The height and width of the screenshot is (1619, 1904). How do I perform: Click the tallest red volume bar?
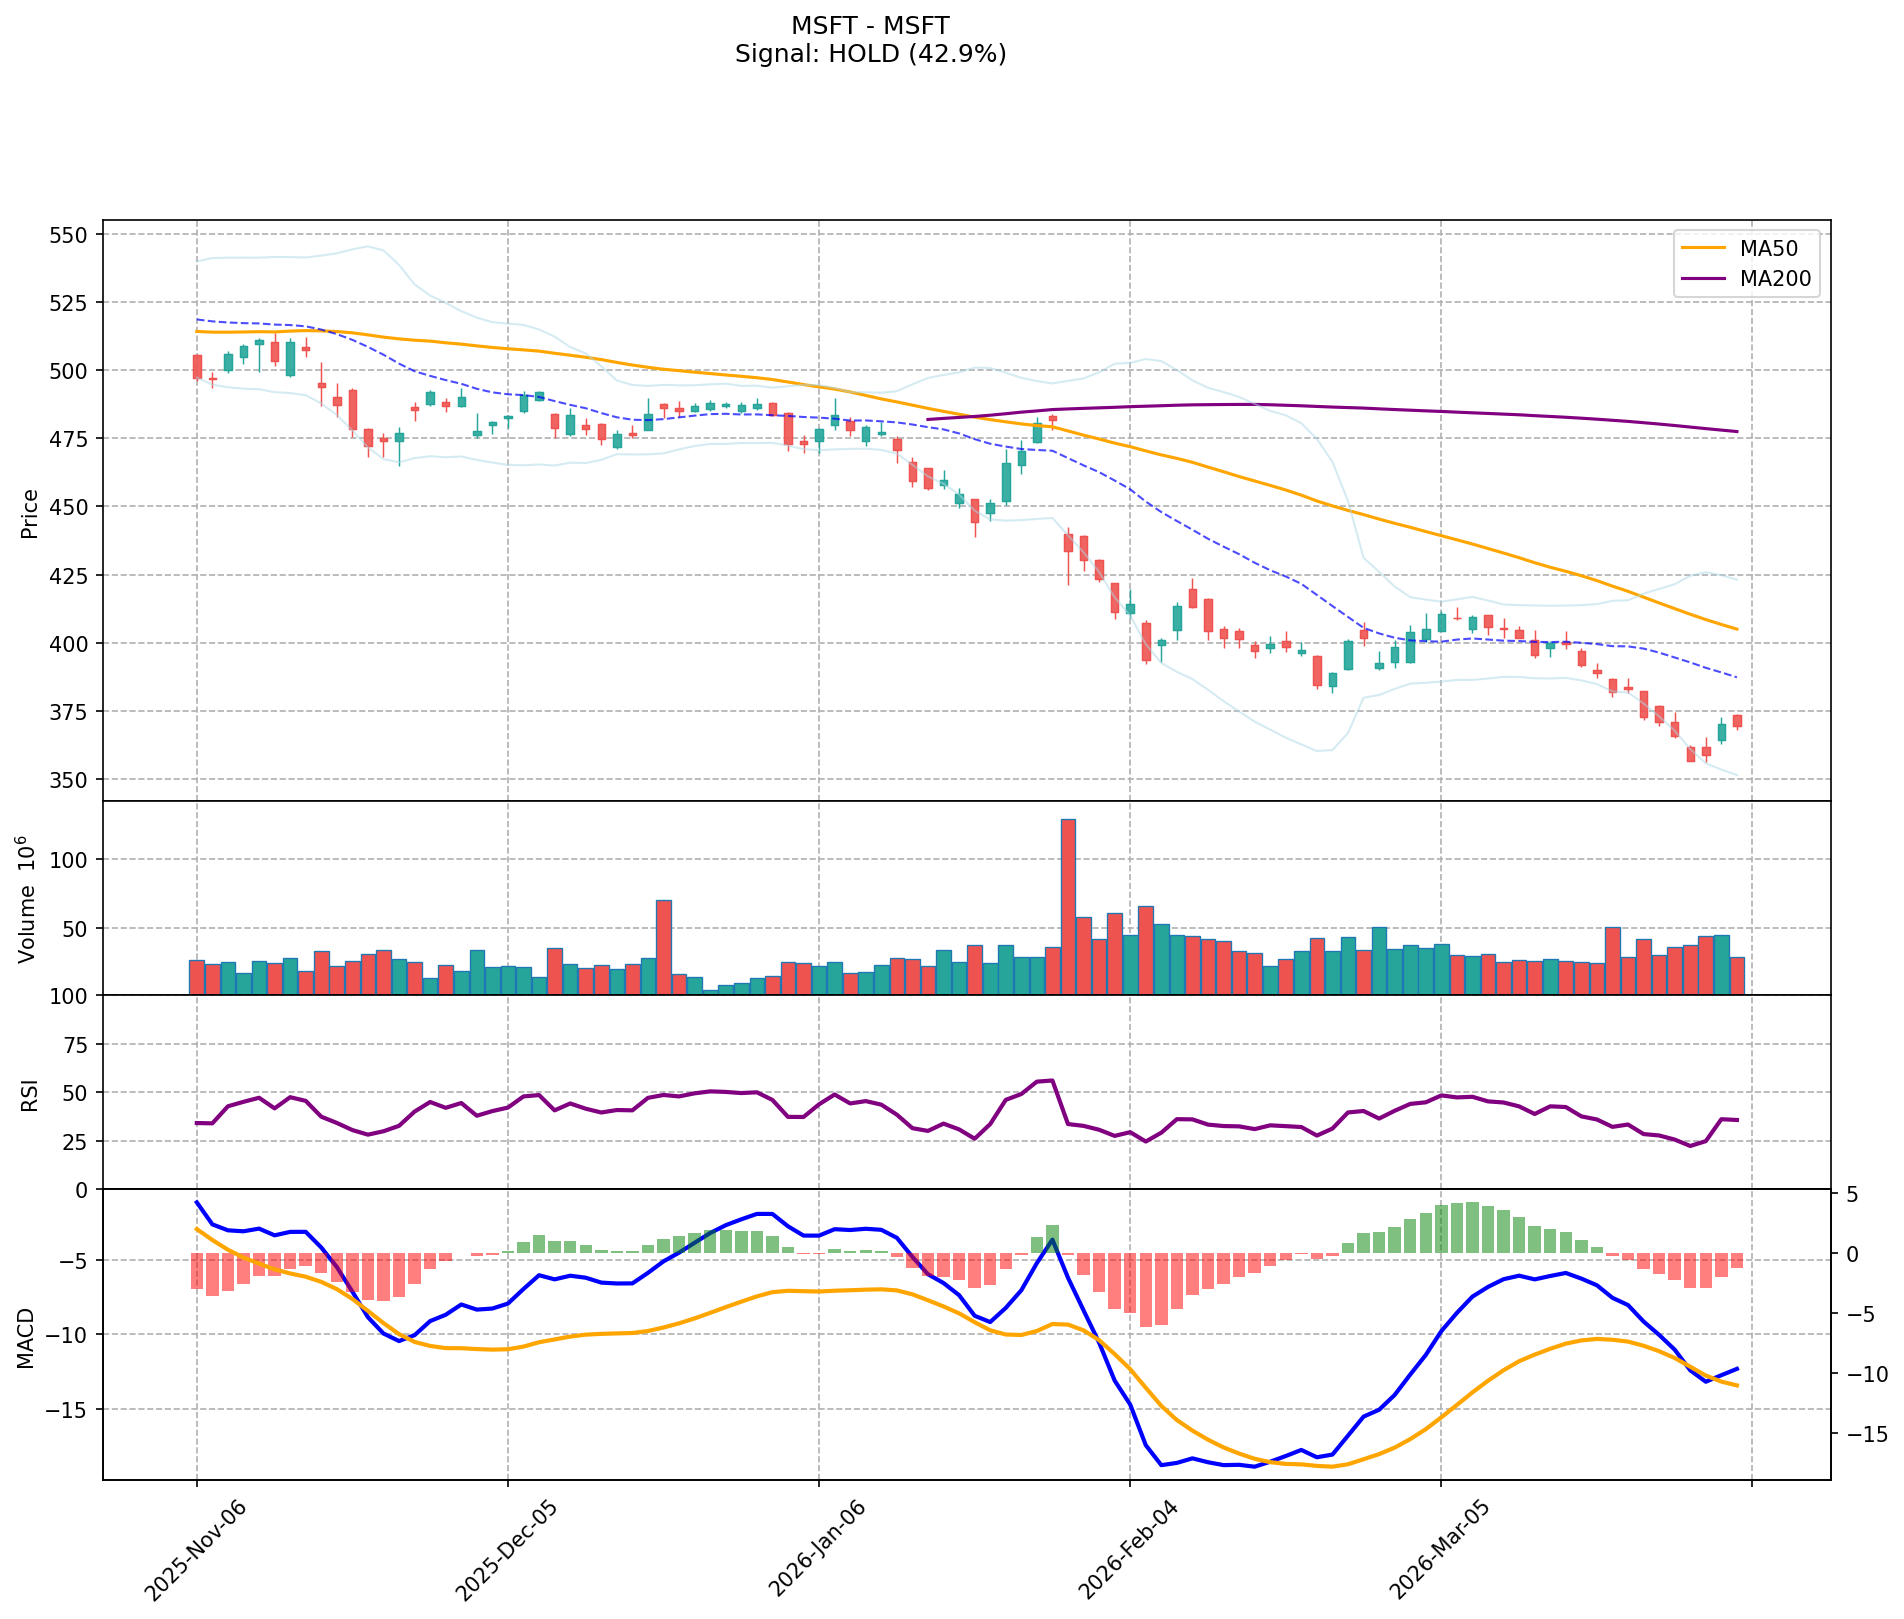click(x=1068, y=906)
